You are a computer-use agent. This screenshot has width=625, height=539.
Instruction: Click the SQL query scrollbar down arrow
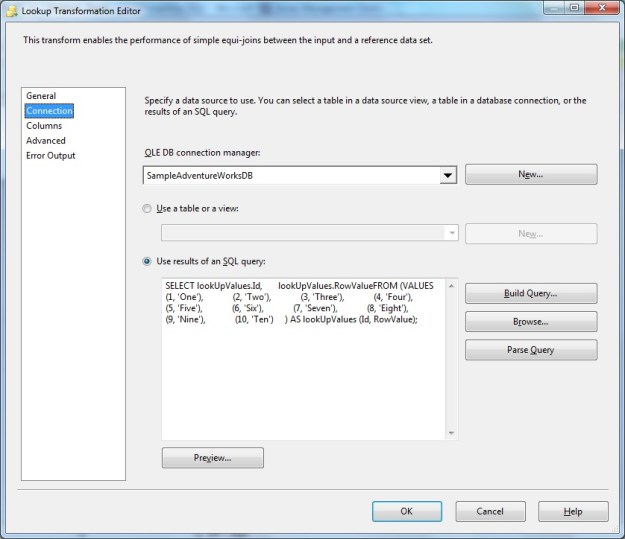(451, 432)
